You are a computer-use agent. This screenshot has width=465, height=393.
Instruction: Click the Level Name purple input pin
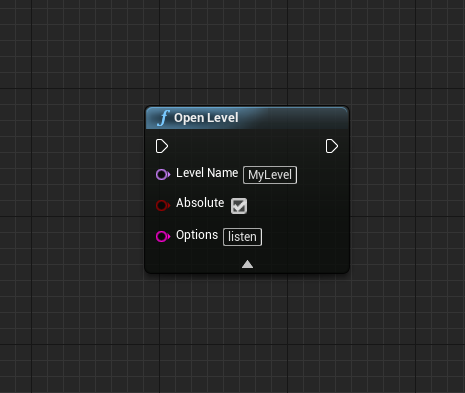tap(163, 174)
